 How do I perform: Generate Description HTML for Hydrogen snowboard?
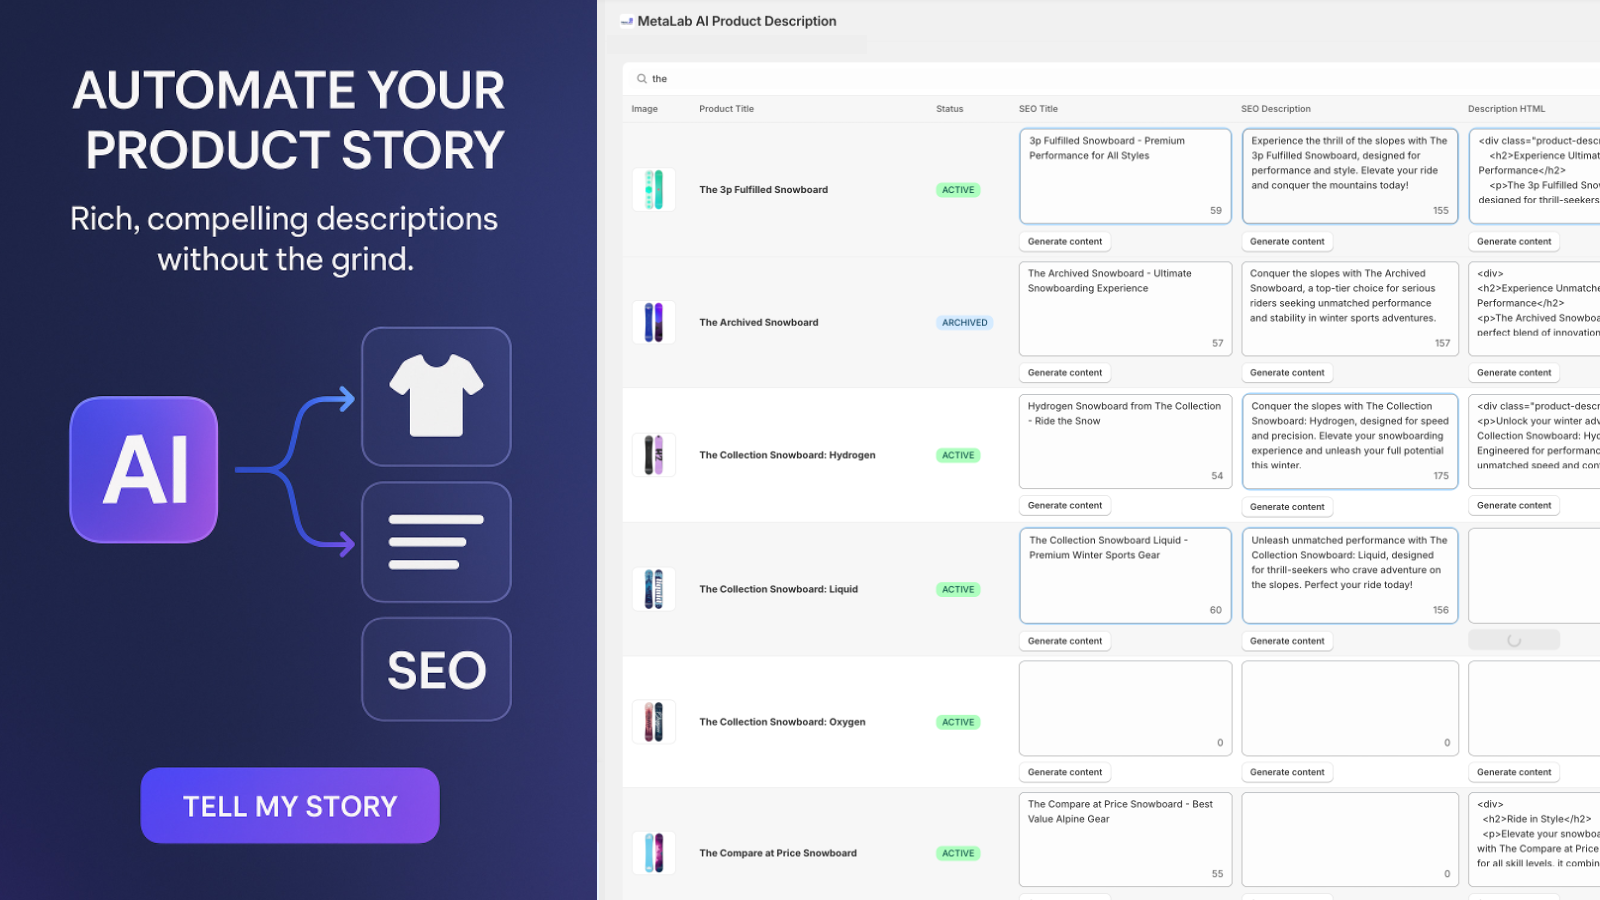pyautogui.click(x=1514, y=506)
